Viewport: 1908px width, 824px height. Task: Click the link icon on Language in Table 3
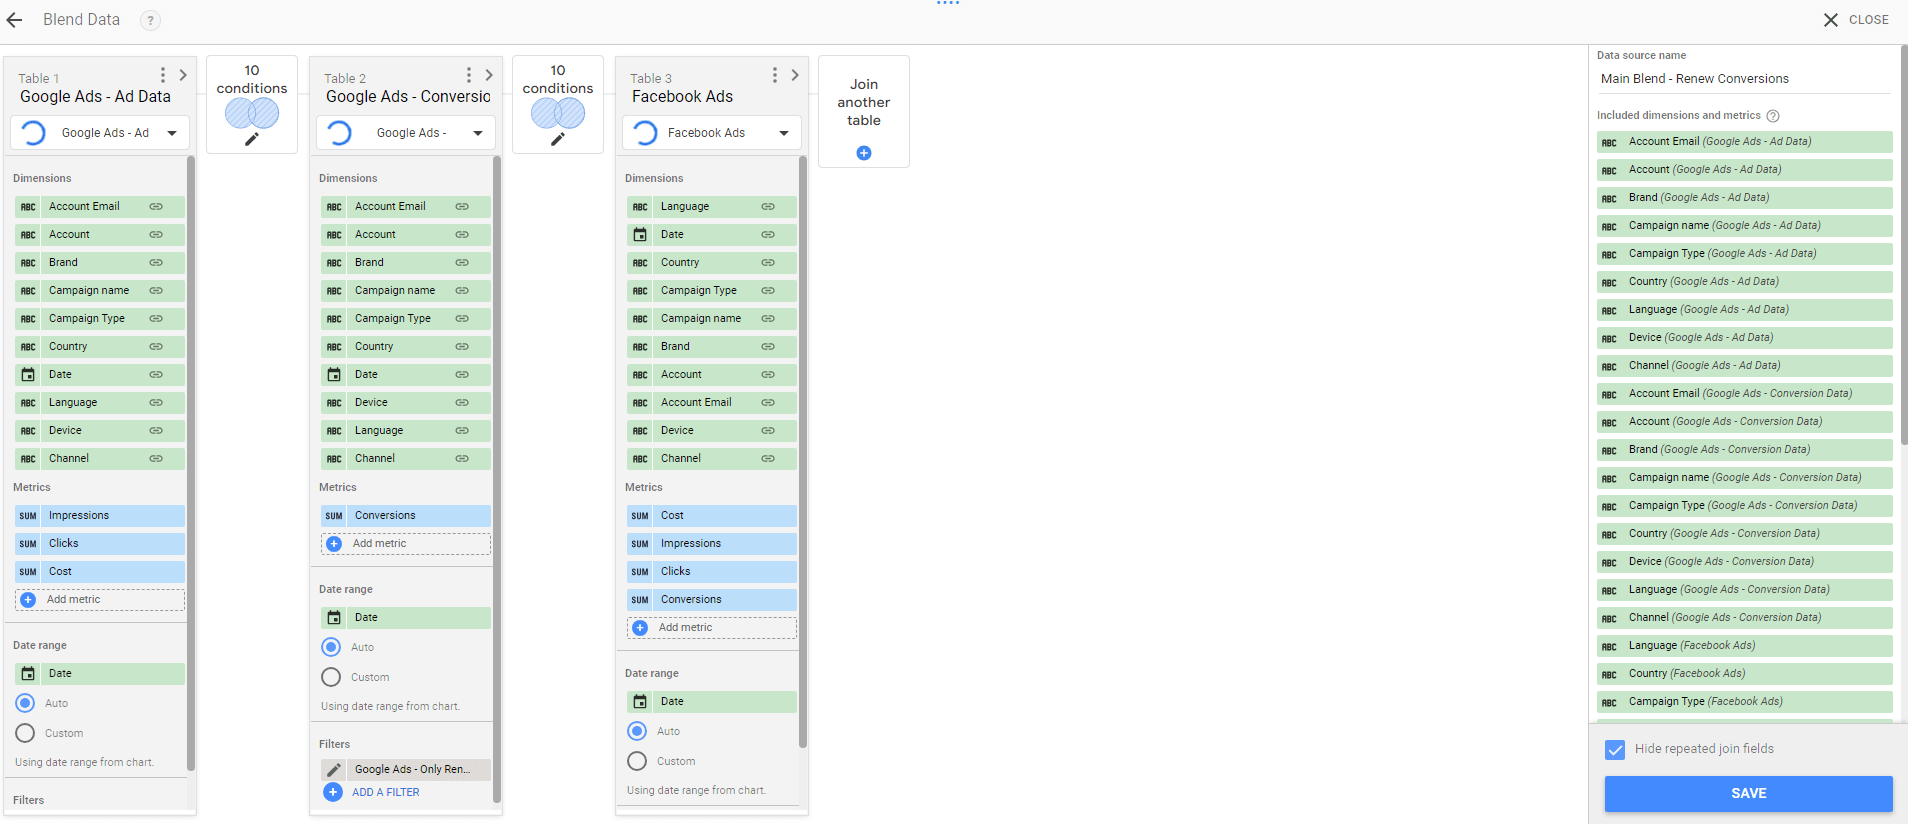pyautogui.click(x=768, y=207)
